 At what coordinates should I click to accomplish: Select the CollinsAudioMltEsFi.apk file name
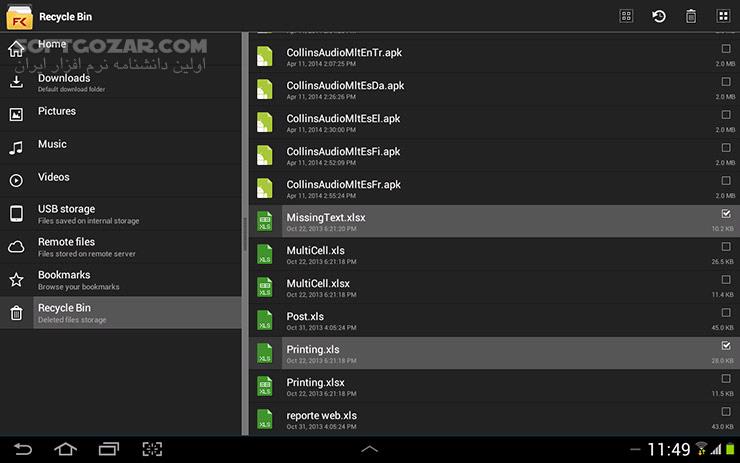coord(343,152)
